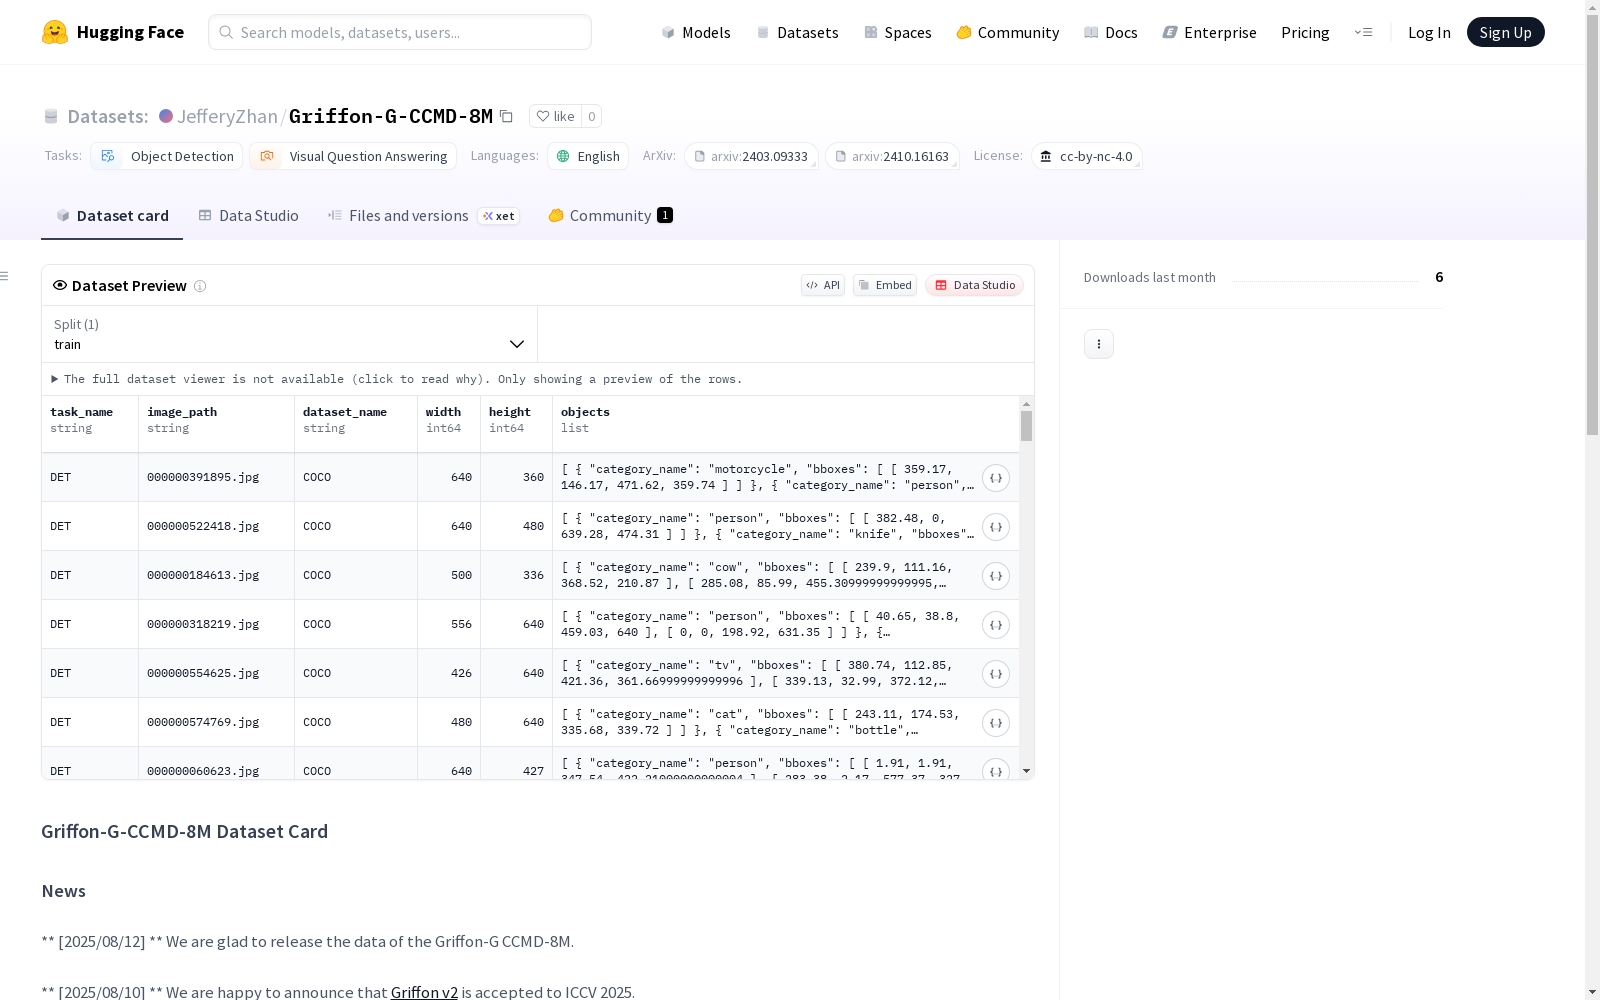Screen dimensions: 1600x1000
Task: Copy dataset name with the copy icon
Action: 506,116
